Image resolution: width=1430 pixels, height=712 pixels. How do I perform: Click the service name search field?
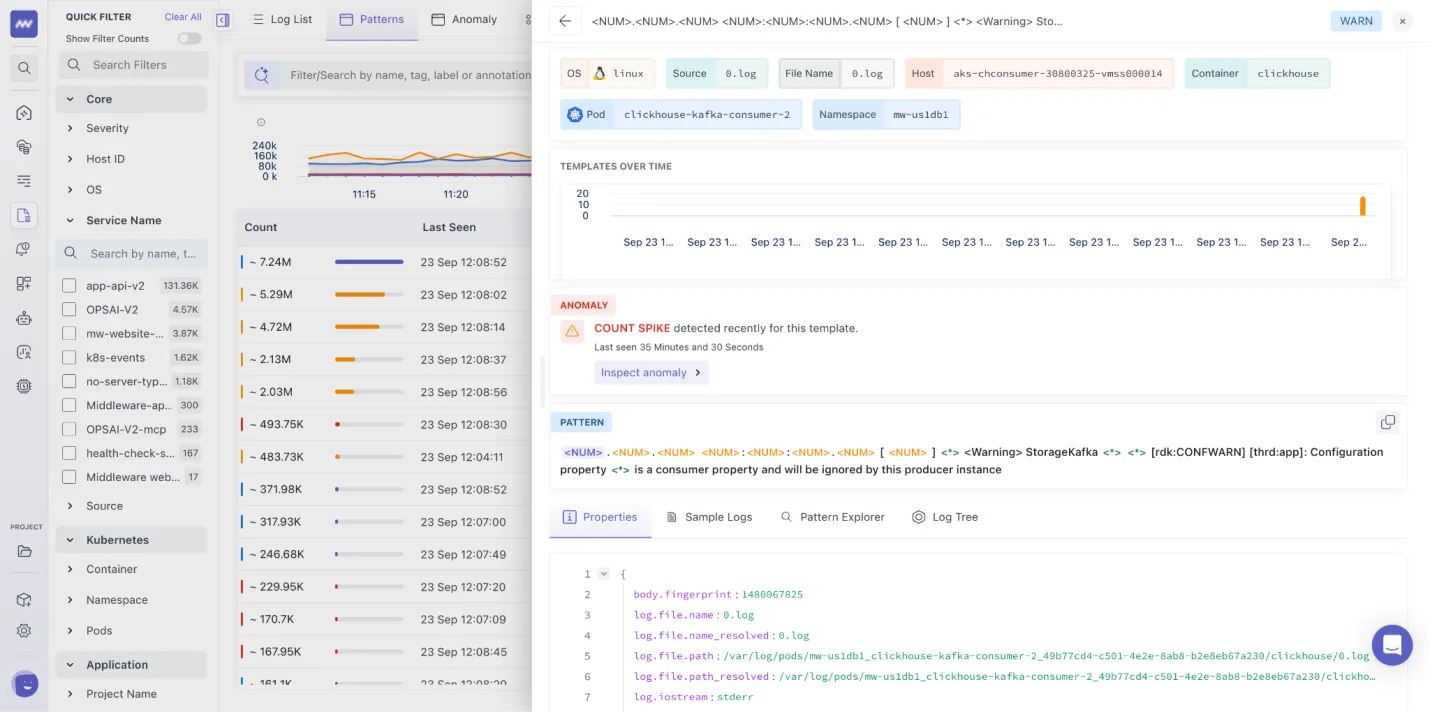132,253
